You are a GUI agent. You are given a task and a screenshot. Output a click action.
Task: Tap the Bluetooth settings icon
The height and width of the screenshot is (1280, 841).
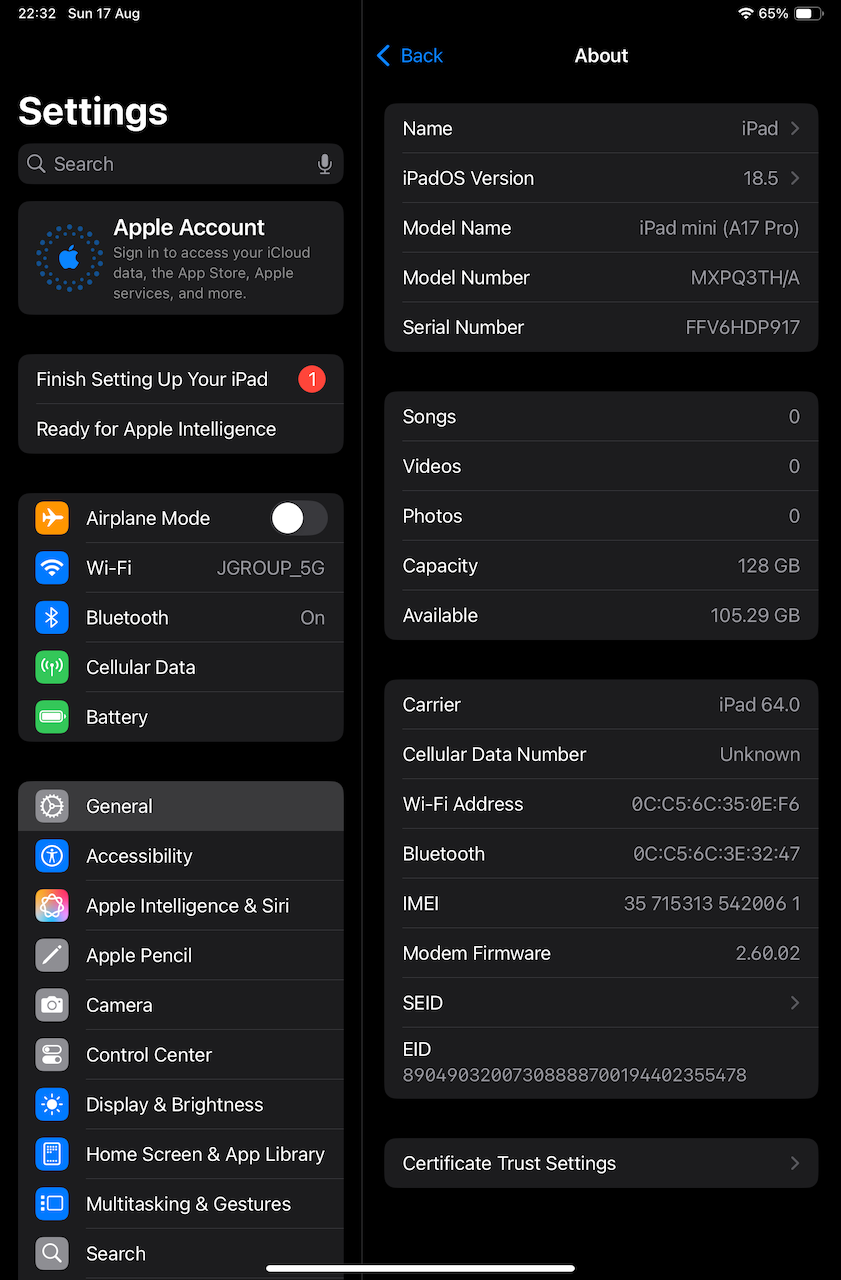(52, 618)
